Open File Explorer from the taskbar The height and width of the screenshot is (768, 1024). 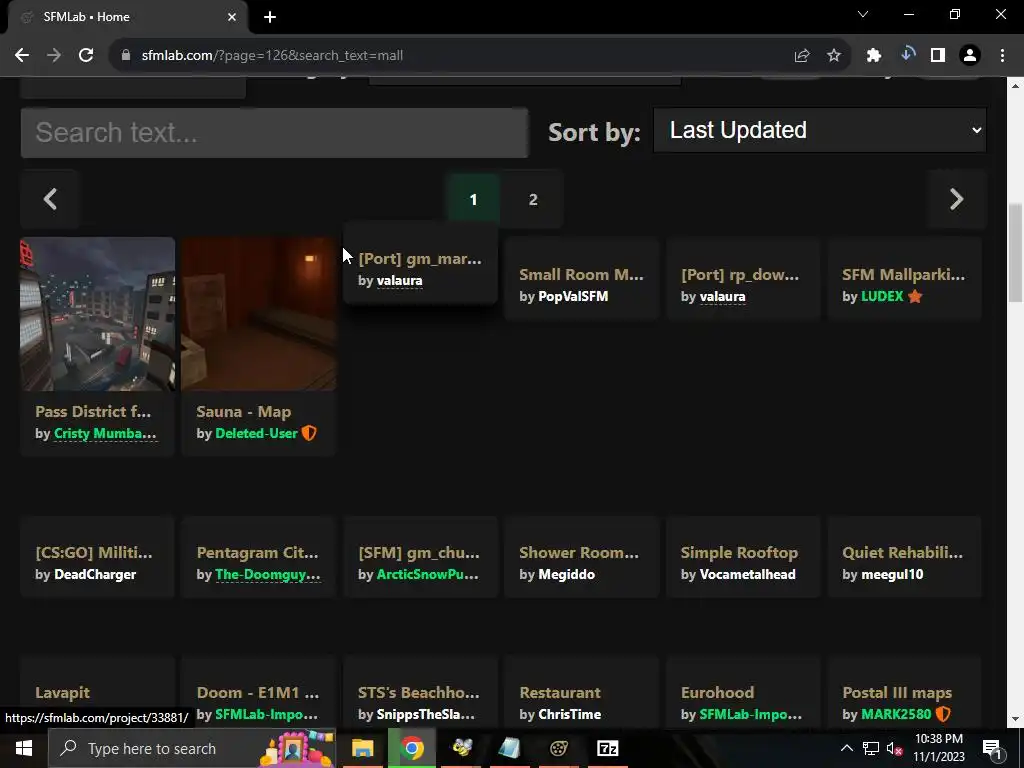tap(362, 748)
